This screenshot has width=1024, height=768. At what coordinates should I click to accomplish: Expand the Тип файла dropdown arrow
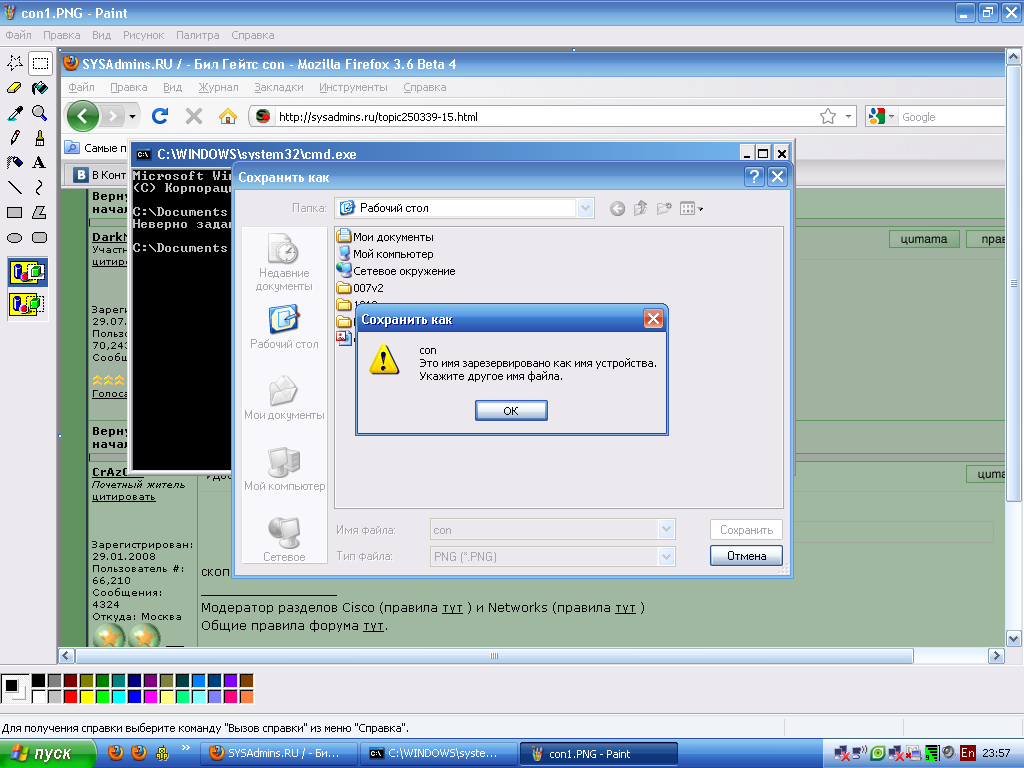pyautogui.click(x=666, y=556)
